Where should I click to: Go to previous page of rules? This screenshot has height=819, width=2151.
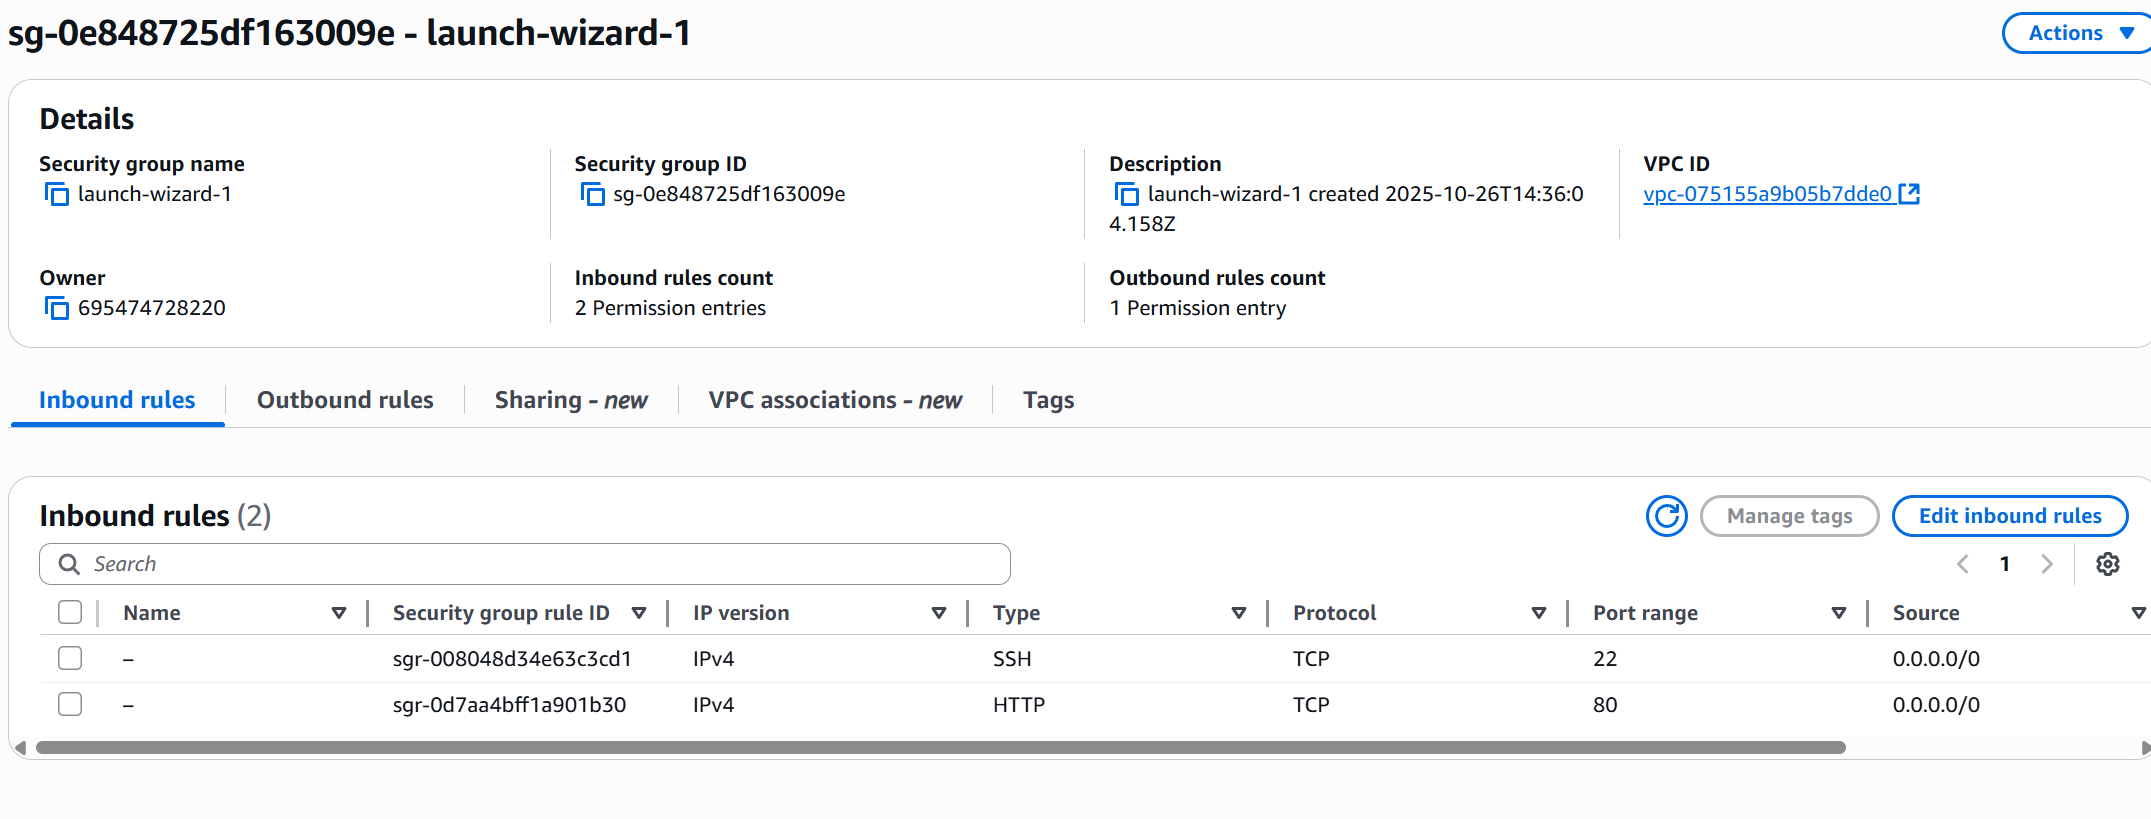(1962, 564)
